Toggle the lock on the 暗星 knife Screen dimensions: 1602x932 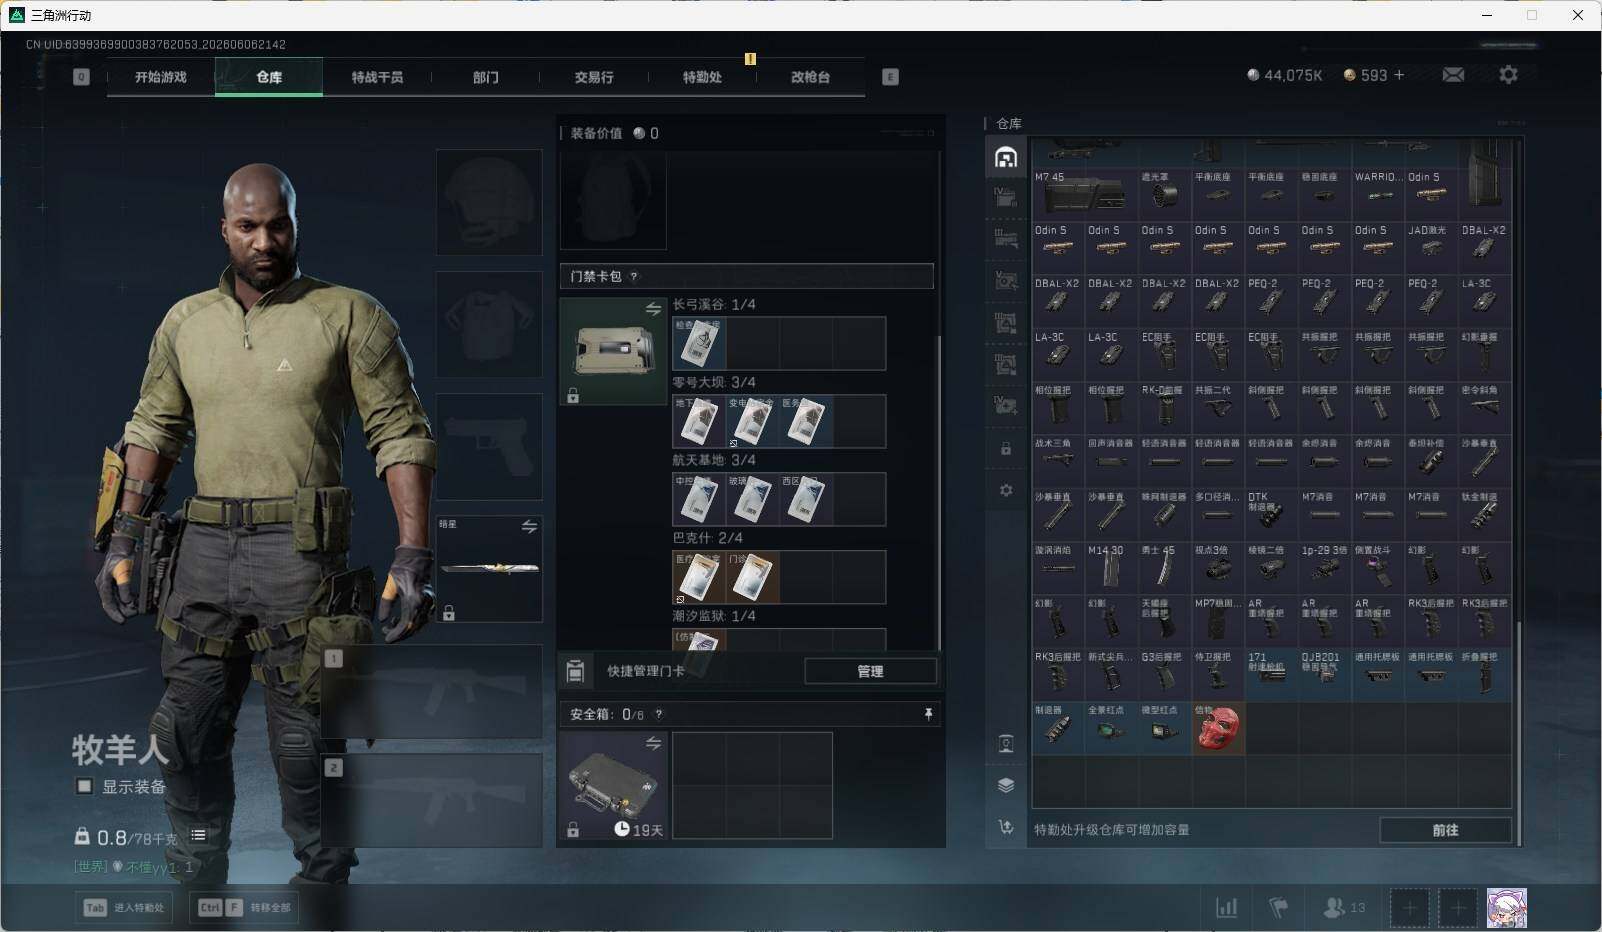[449, 613]
